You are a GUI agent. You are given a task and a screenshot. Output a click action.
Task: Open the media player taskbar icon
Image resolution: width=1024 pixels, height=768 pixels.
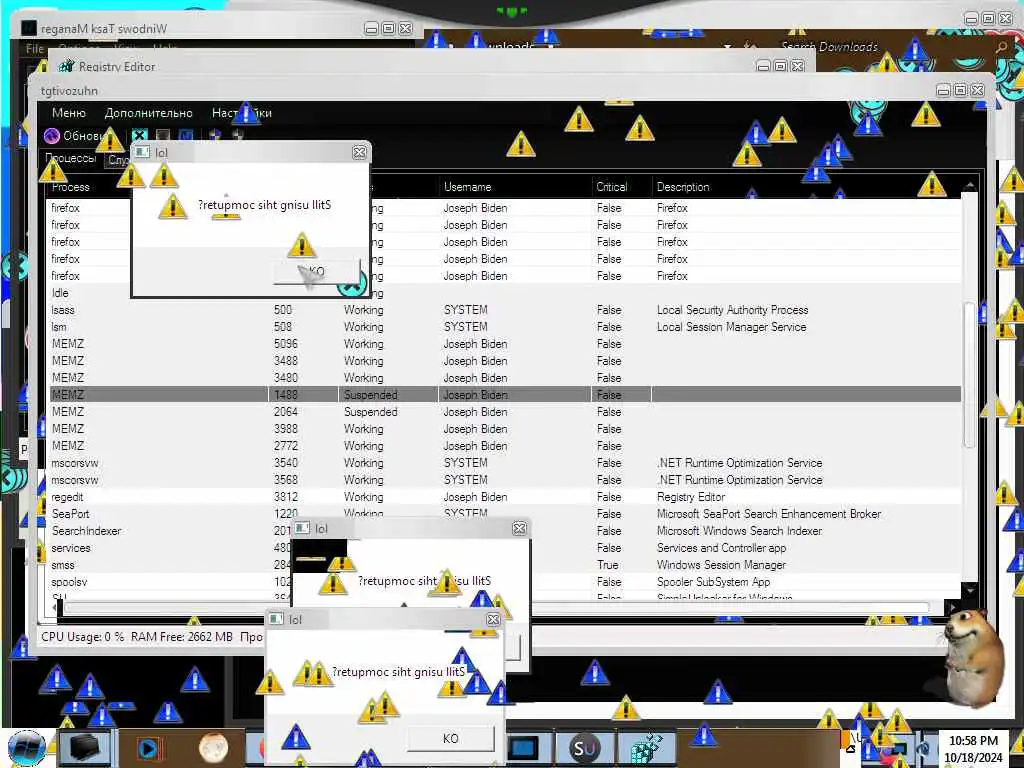click(x=150, y=748)
